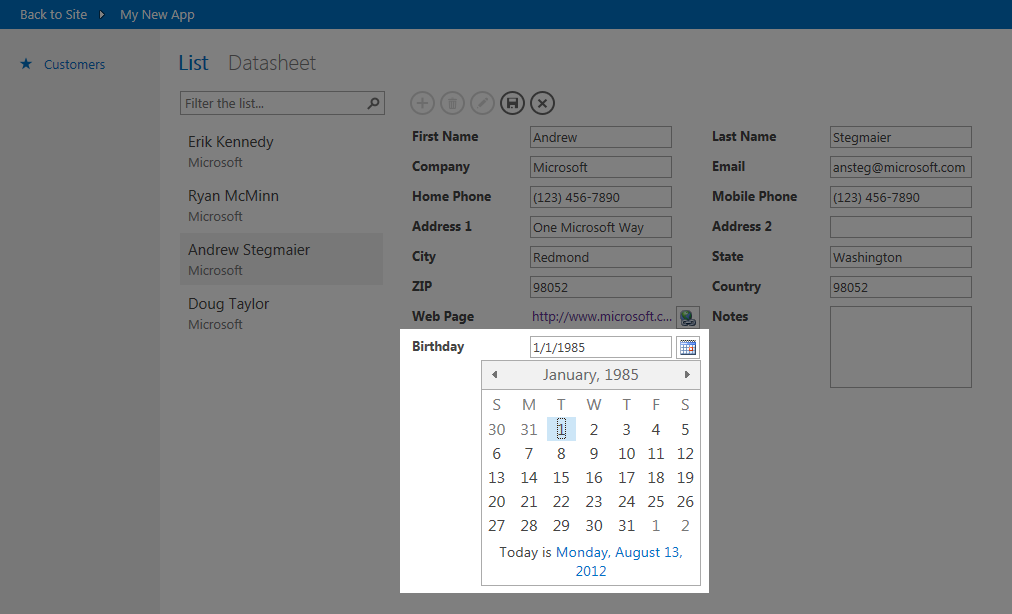This screenshot has width=1012, height=614.
Task: Click the Add new item plus icon
Action: pyautogui.click(x=422, y=103)
